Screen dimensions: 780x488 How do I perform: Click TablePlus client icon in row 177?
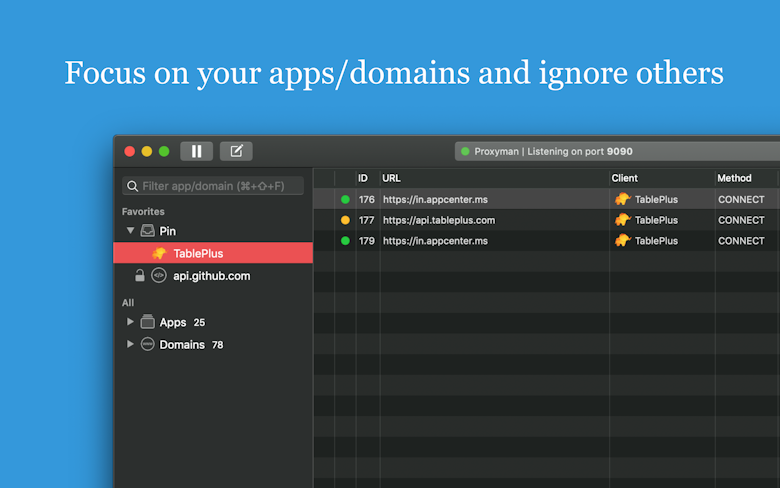[622, 219]
